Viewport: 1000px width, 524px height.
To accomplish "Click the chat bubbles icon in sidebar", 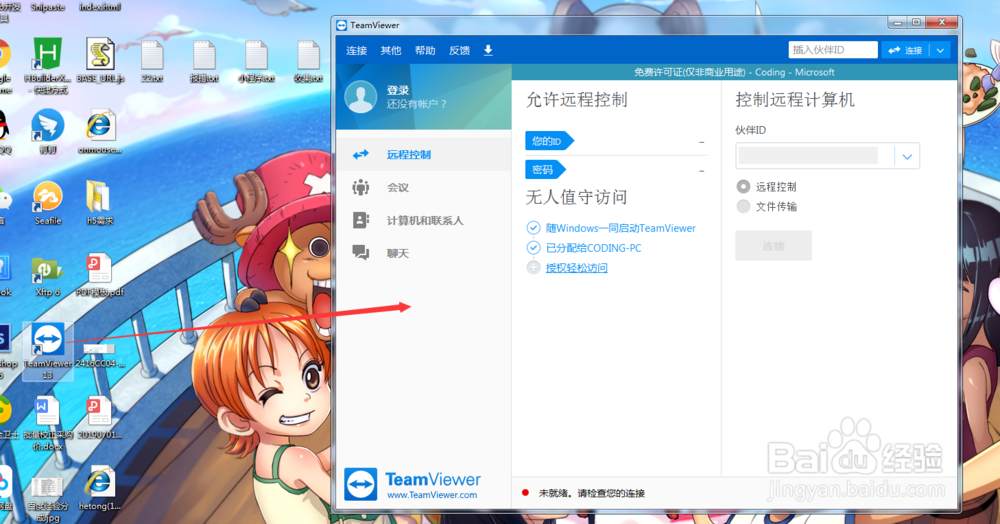I will click(x=361, y=253).
